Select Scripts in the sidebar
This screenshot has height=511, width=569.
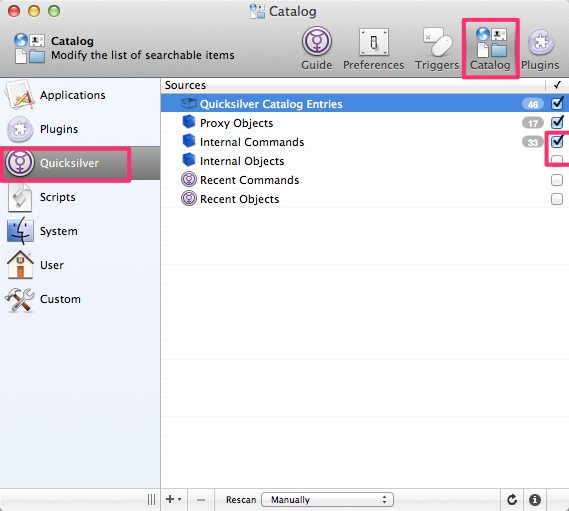point(80,197)
